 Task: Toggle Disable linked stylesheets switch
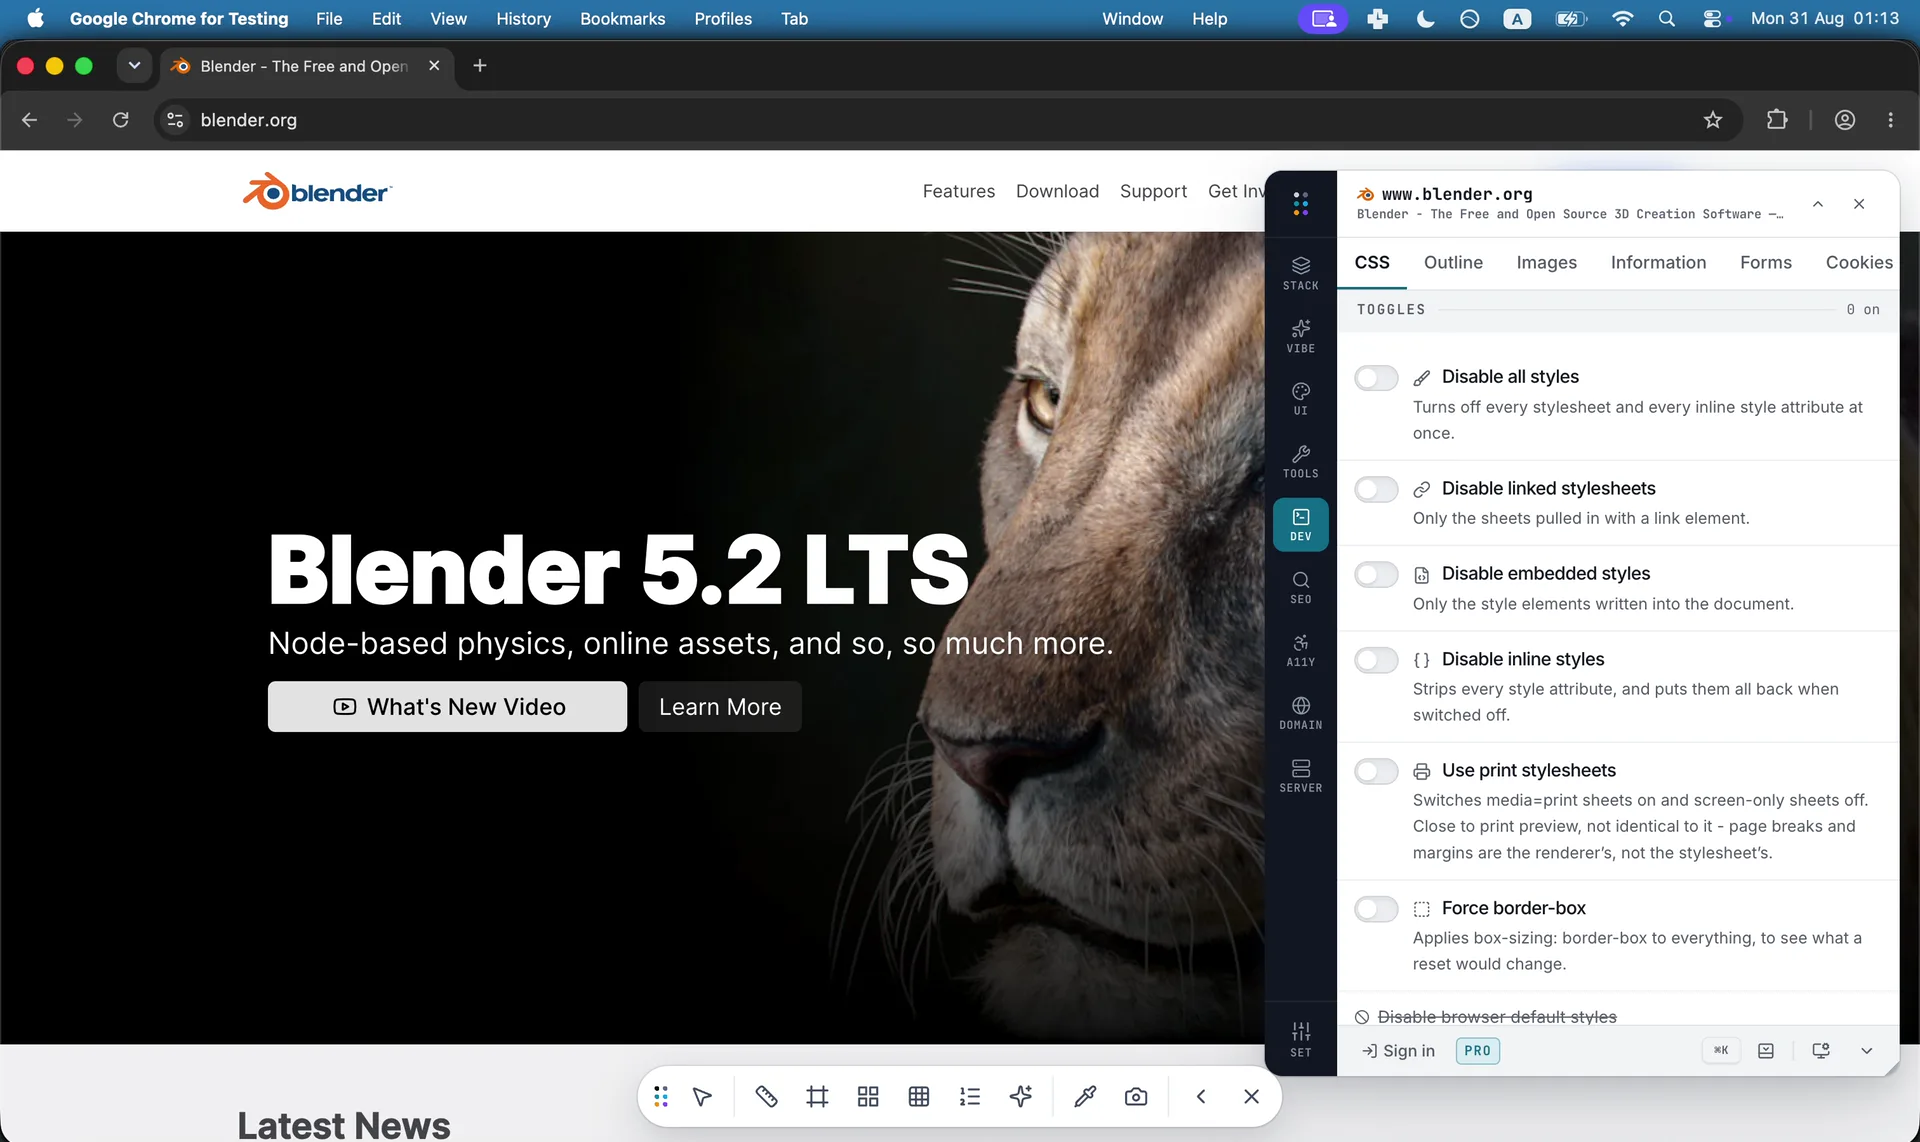(x=1376, y=489)
